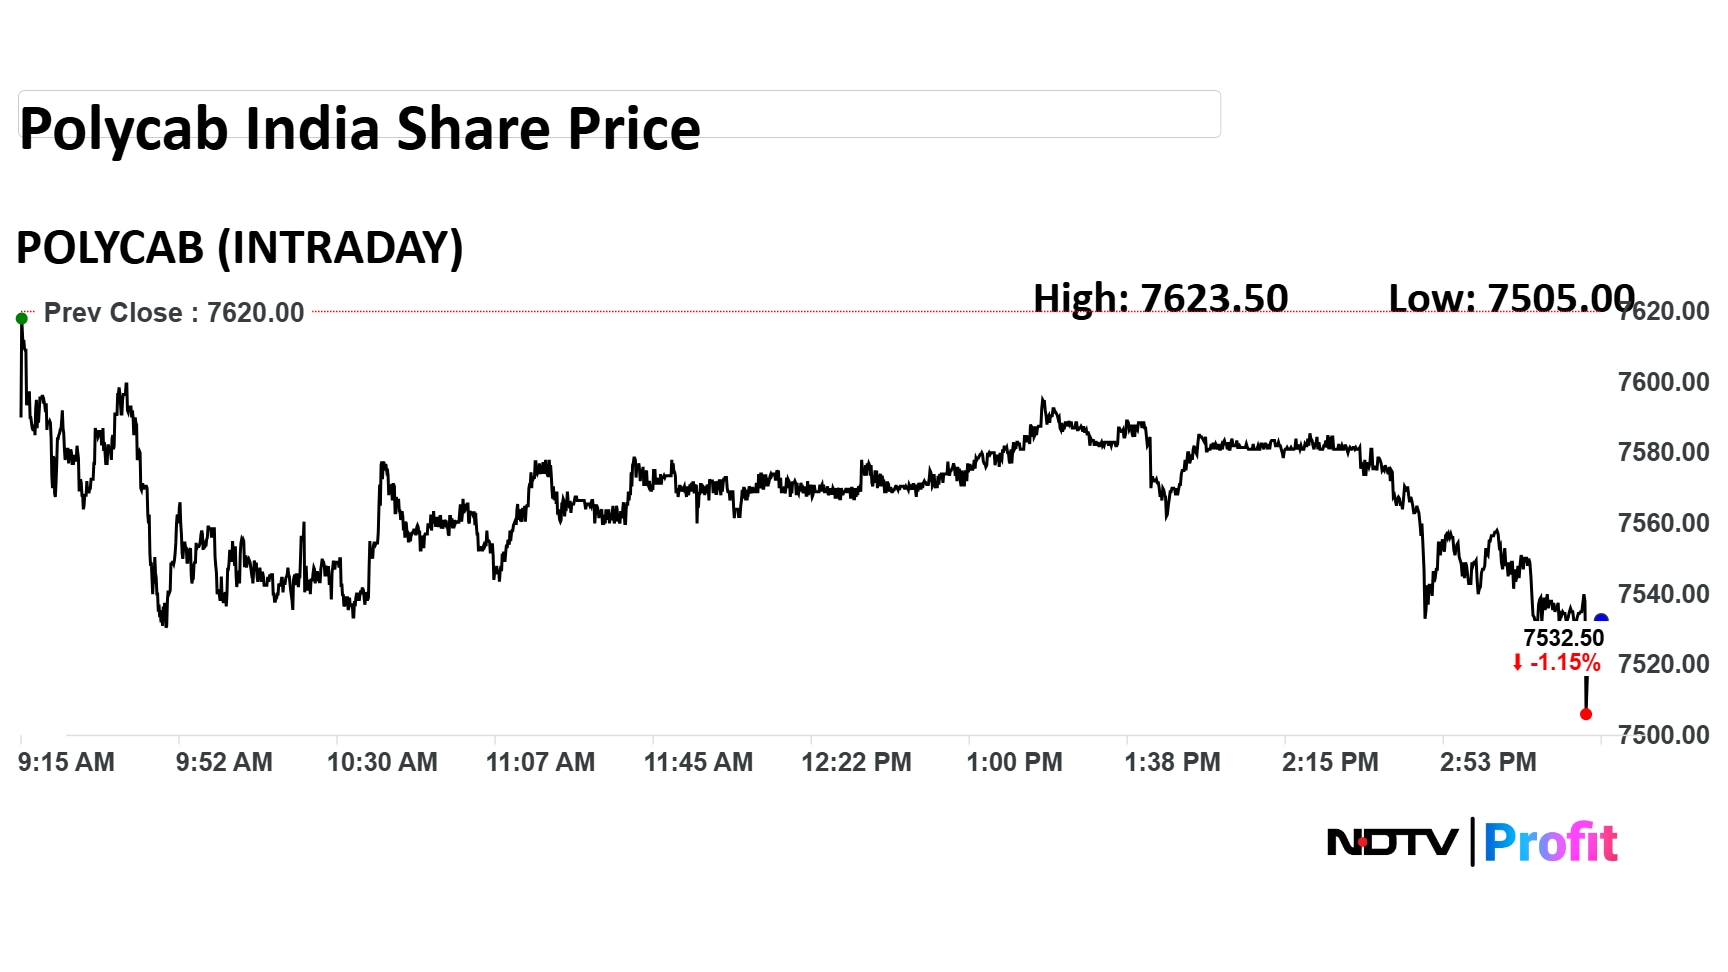Click the Low: 7505.00 label
Viewport: 1728px width, 972px height.
(1511, 298)
